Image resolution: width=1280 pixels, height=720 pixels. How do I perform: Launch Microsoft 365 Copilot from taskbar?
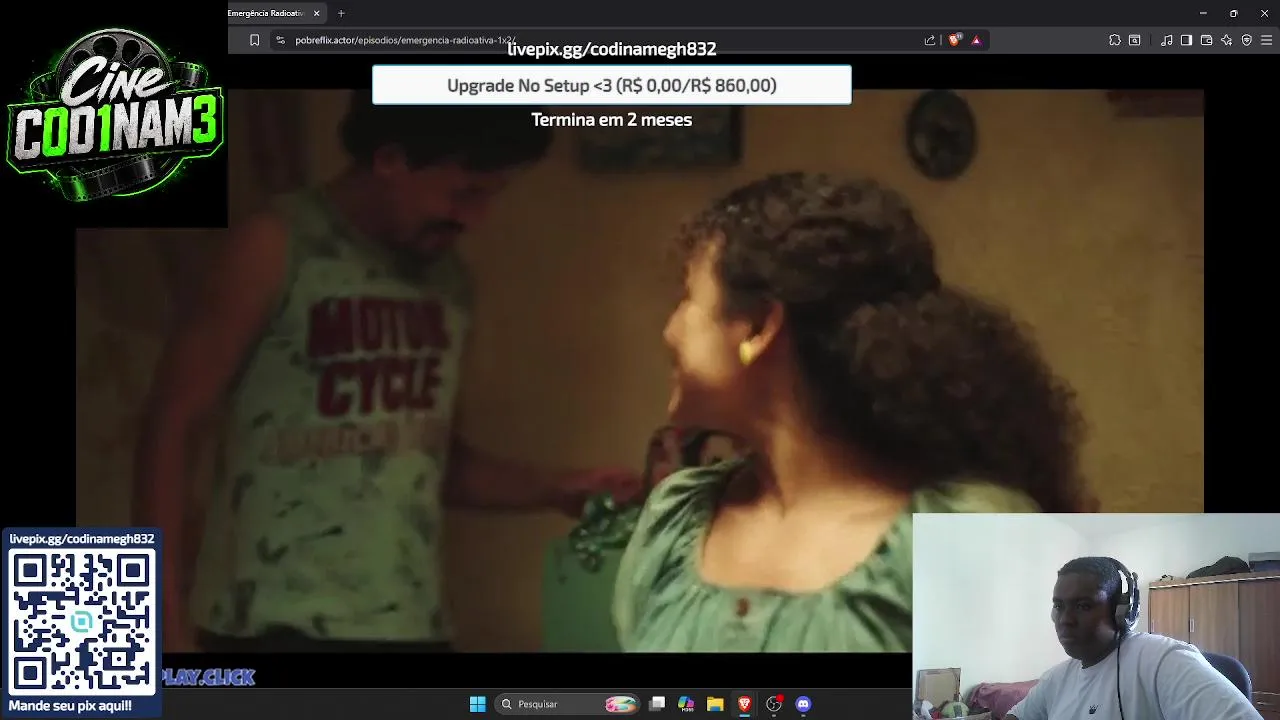point(686,704)
